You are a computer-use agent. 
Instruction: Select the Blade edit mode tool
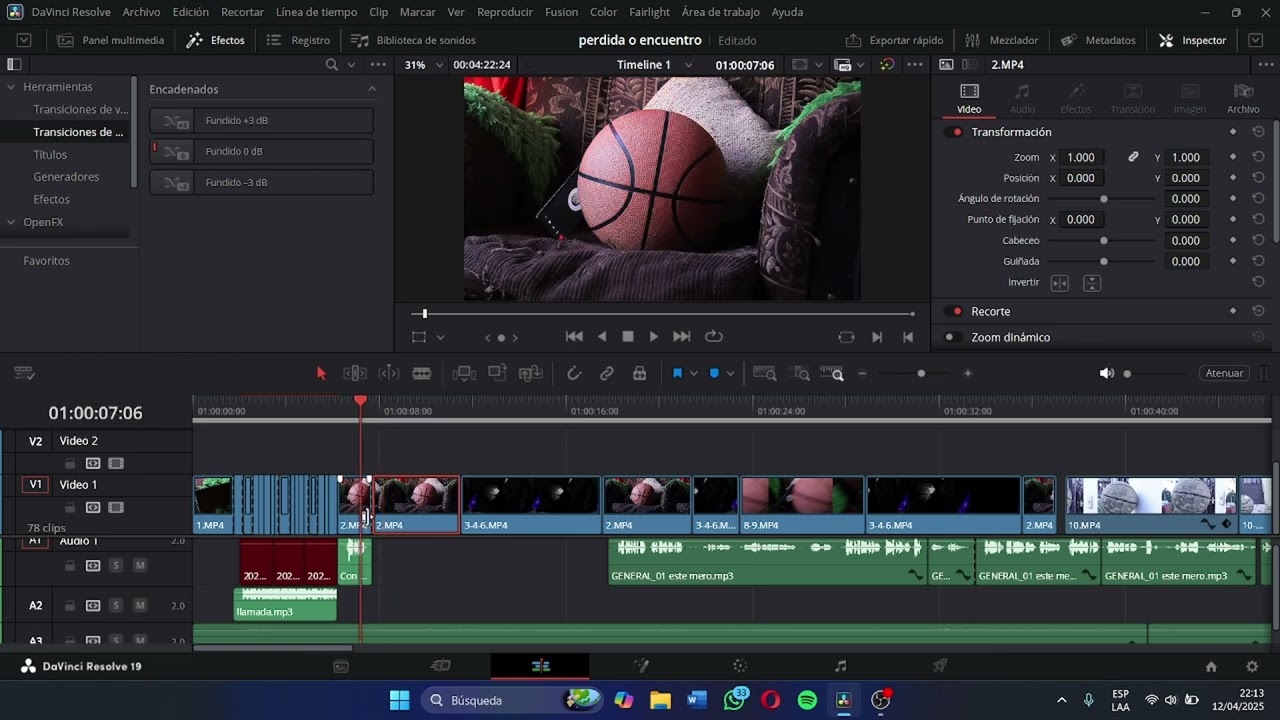[x=422, y=373]
